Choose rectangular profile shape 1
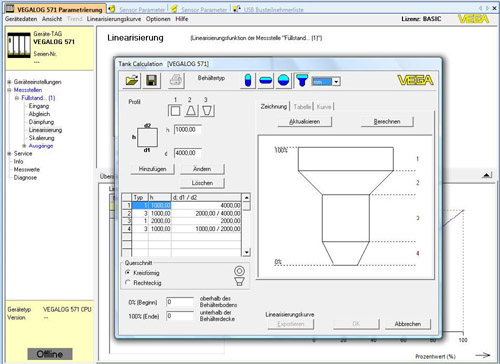This screenshot has height=364, width=500. click(175, 110)
